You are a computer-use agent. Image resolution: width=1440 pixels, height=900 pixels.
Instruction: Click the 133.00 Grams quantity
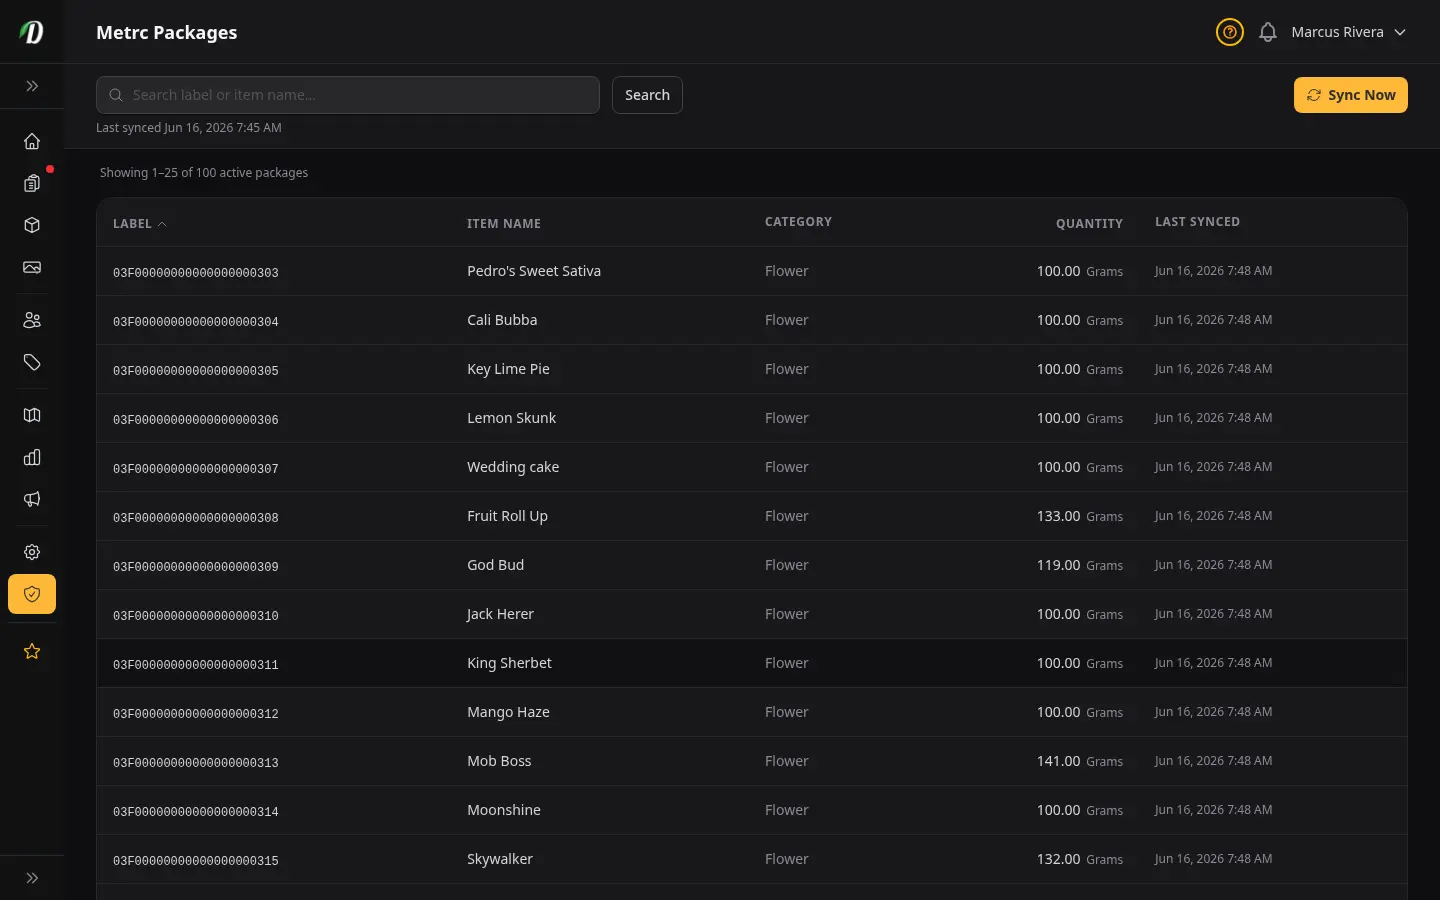[x=1079, y=516]
